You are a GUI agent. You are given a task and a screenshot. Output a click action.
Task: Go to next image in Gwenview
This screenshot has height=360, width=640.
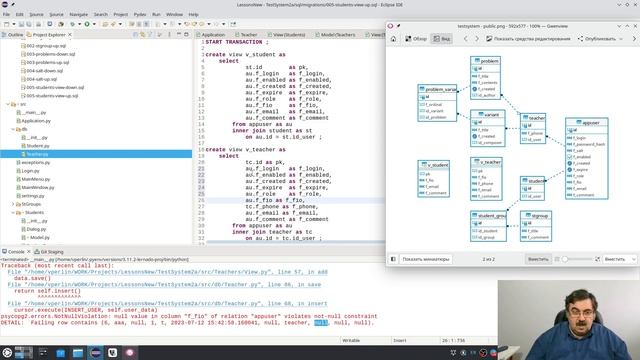click(477, 39)
